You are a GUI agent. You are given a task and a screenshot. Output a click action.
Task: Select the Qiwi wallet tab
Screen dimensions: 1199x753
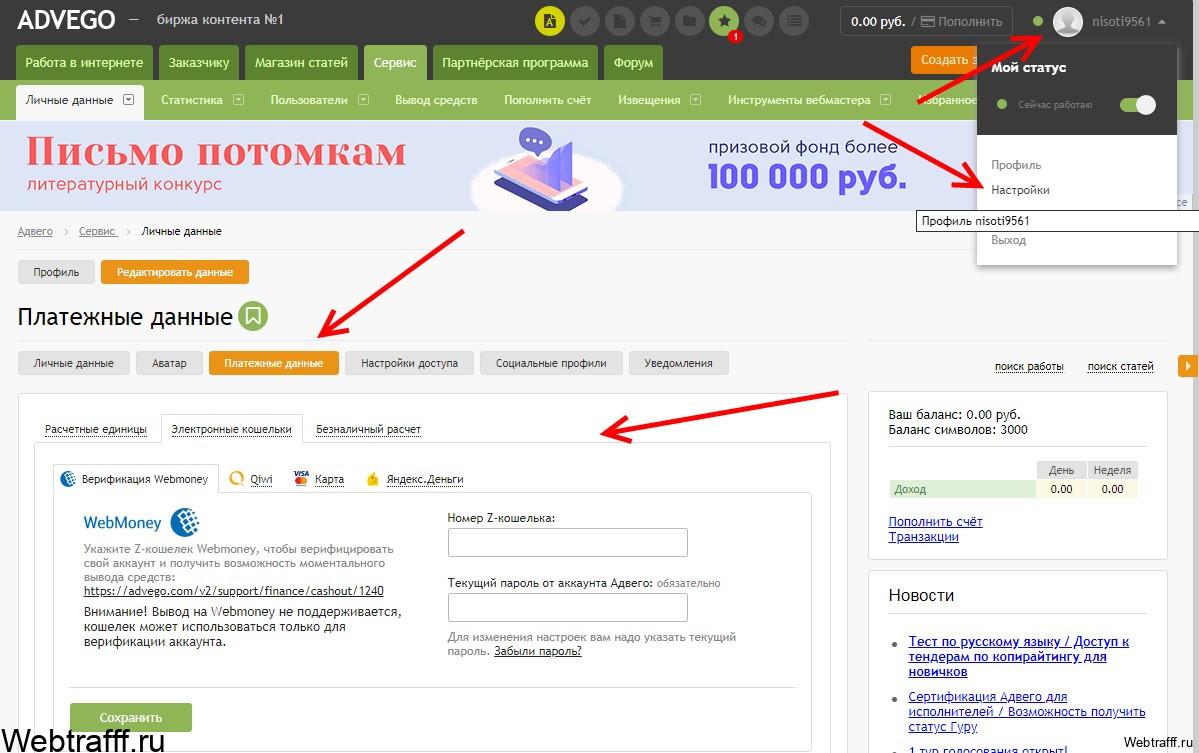click(251, 479)
